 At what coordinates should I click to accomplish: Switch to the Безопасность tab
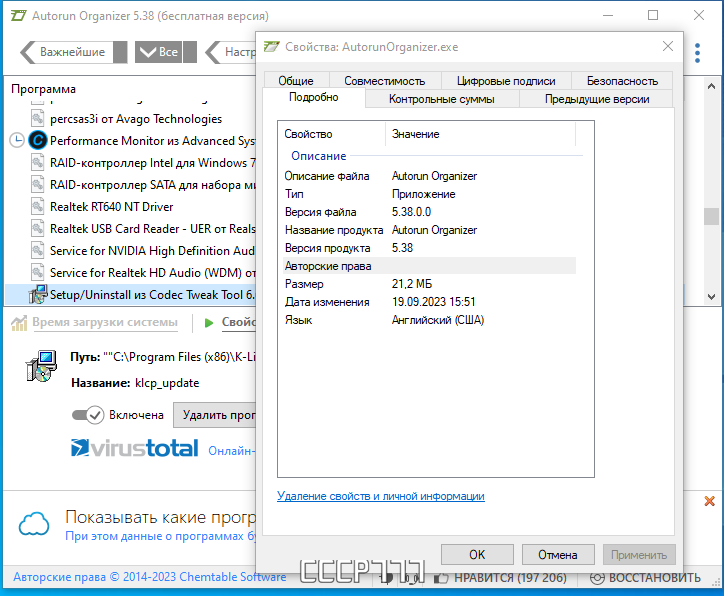coord(622,81)
